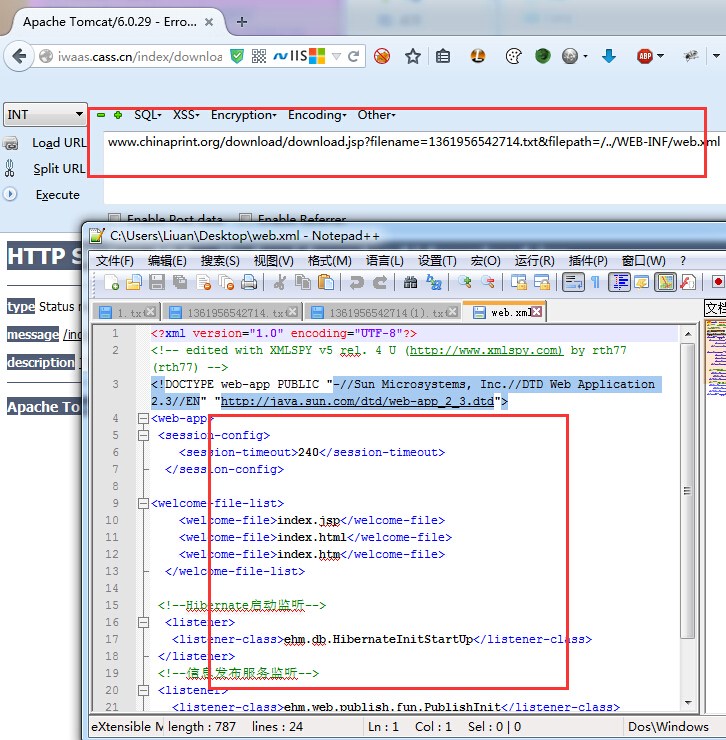Screen dimensions: 726x740
Task: Collapse the web-app fold marker on line 4
Action: click(144, 418)
